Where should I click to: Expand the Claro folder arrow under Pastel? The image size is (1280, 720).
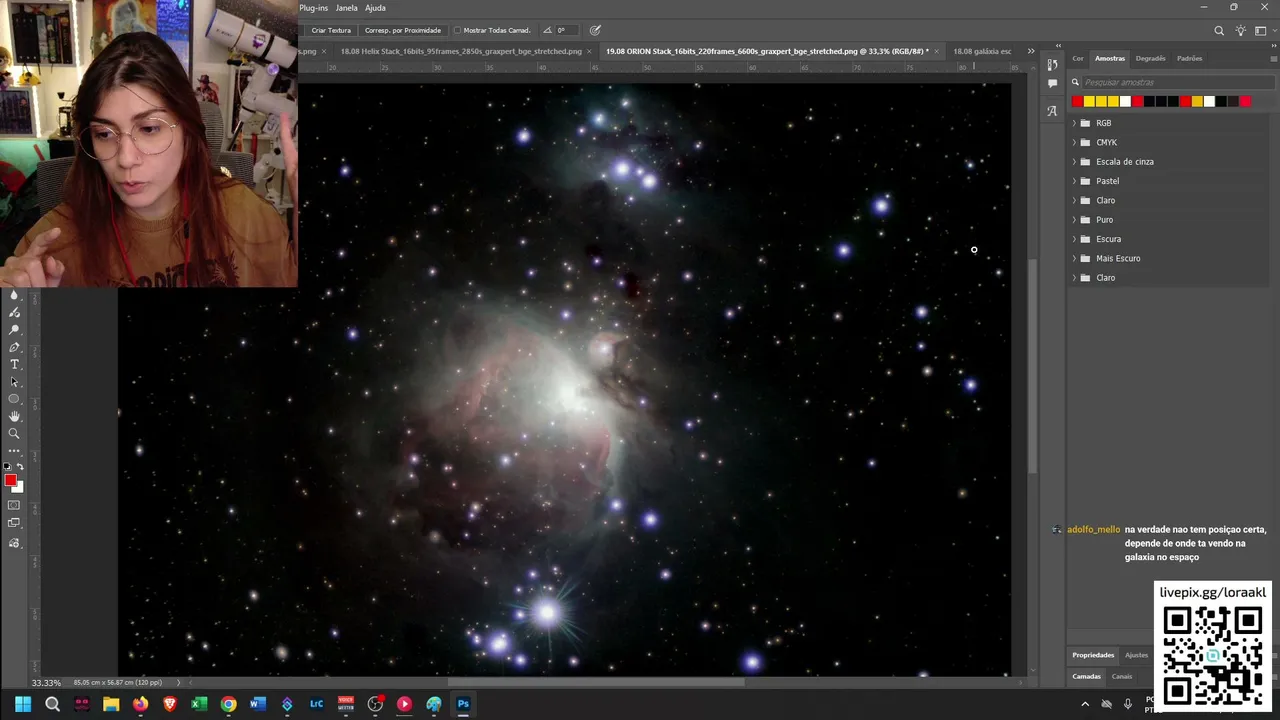pyautogui.click(x=1074, y=200)
